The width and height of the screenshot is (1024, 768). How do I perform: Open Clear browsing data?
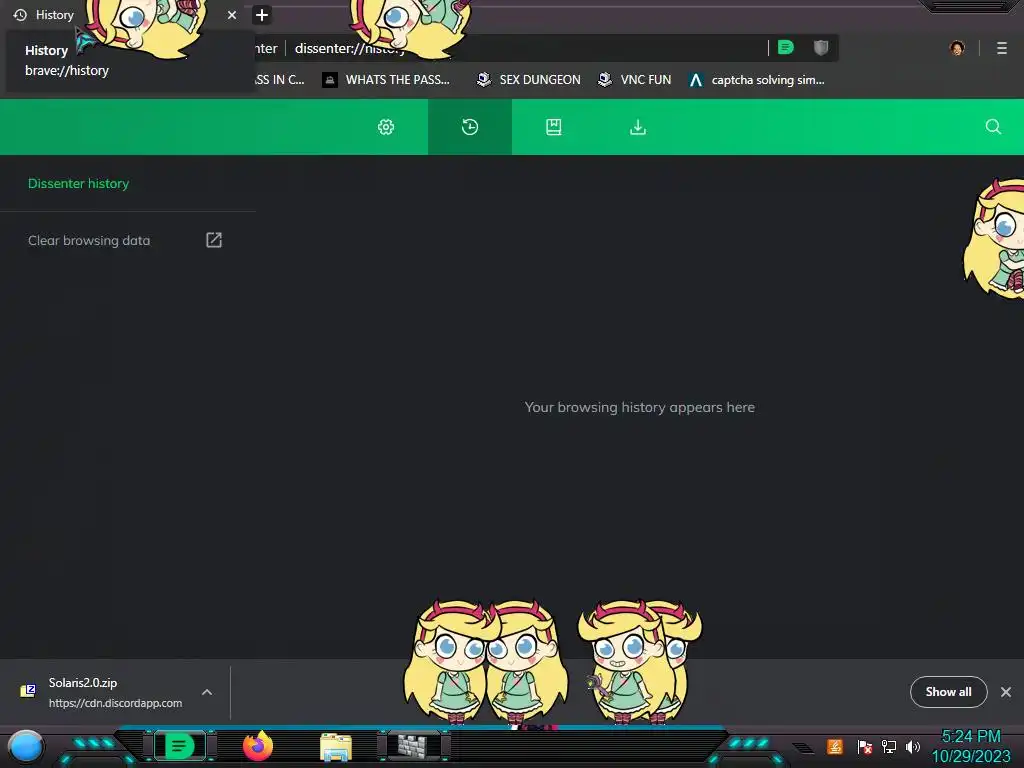(89, 240)
